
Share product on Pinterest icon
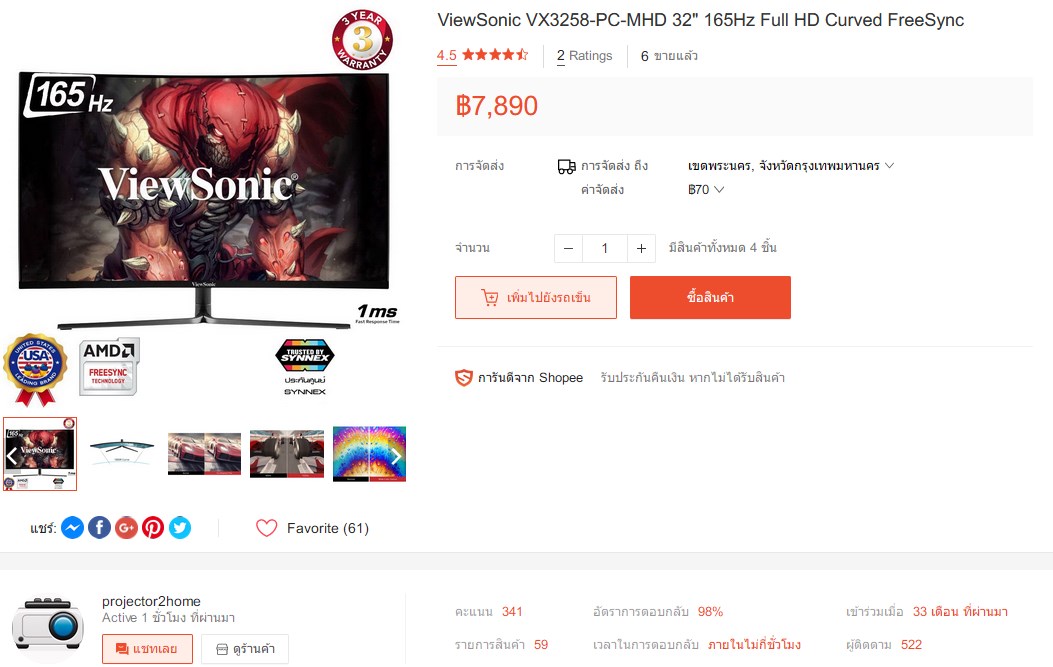[x=153, y=528]
